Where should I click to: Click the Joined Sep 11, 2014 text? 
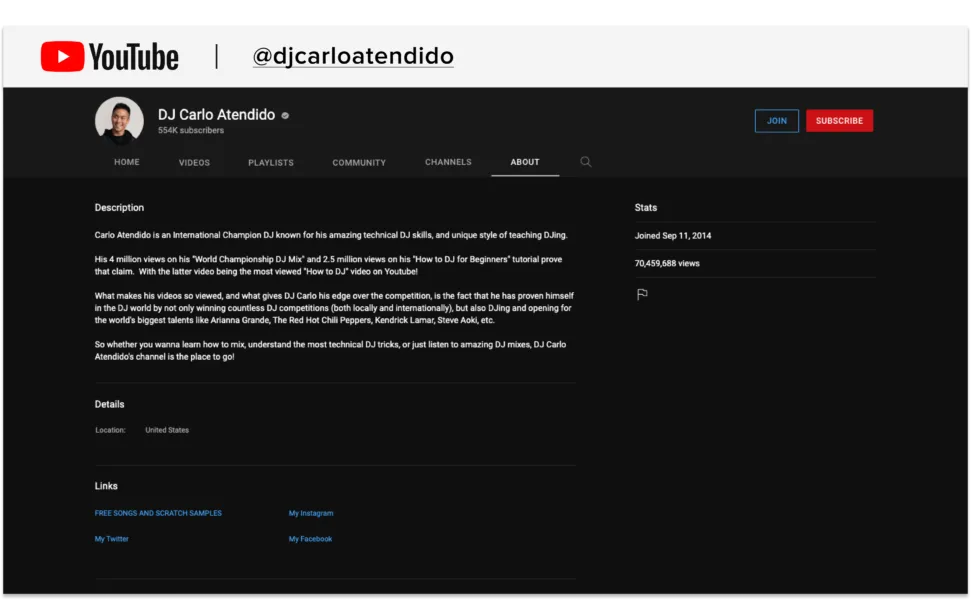tap(673, 236)
